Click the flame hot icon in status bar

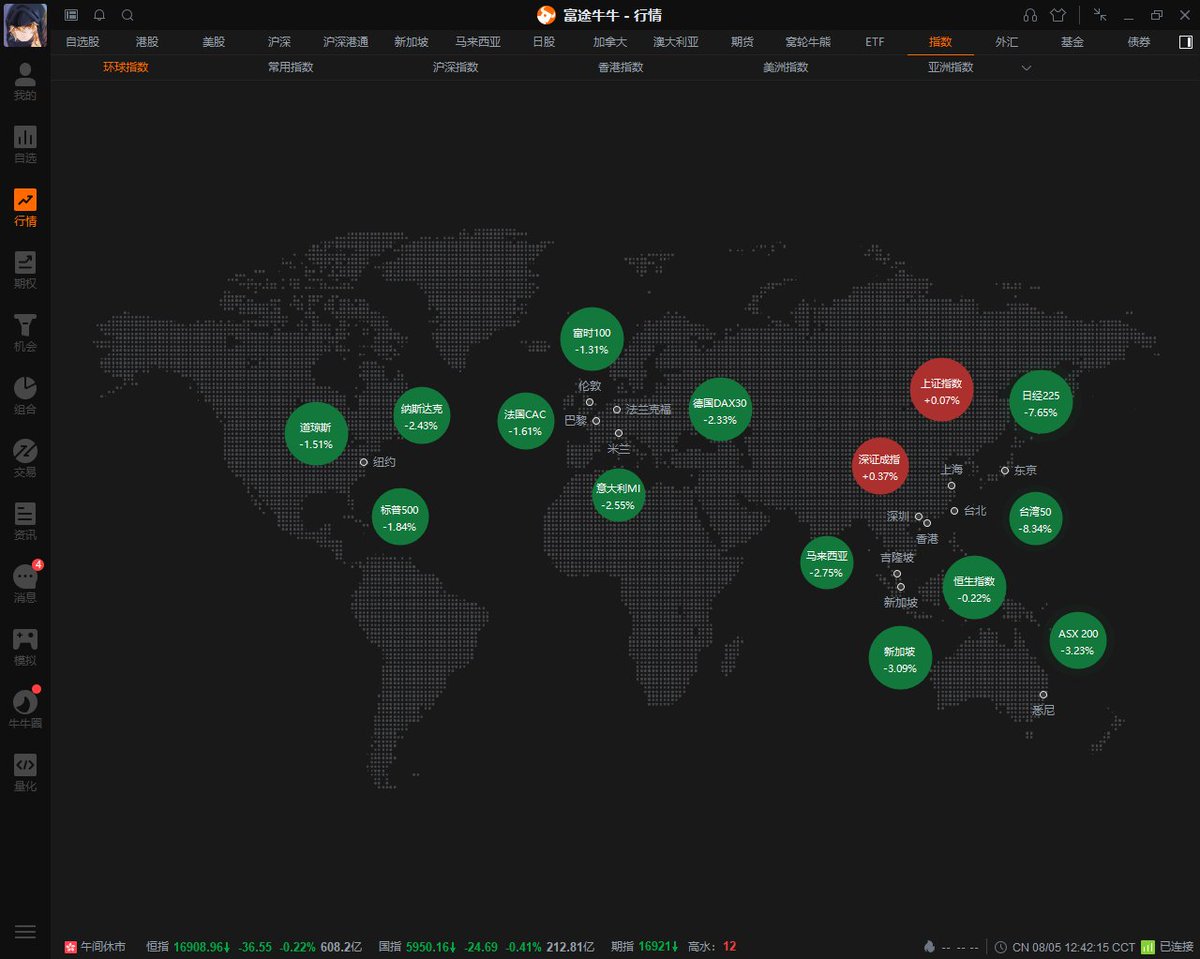pyautogui.click(x=929, y=946)
